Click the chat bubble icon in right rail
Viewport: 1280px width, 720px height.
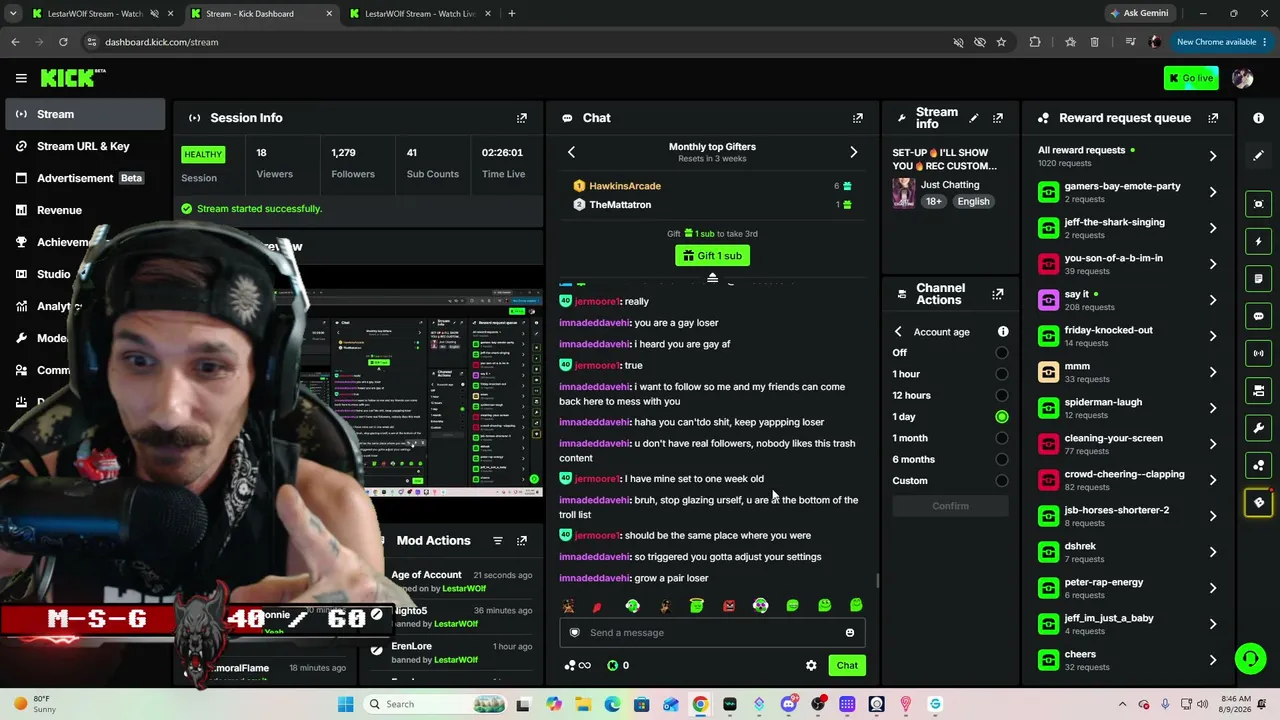(x=1259, y=316)
